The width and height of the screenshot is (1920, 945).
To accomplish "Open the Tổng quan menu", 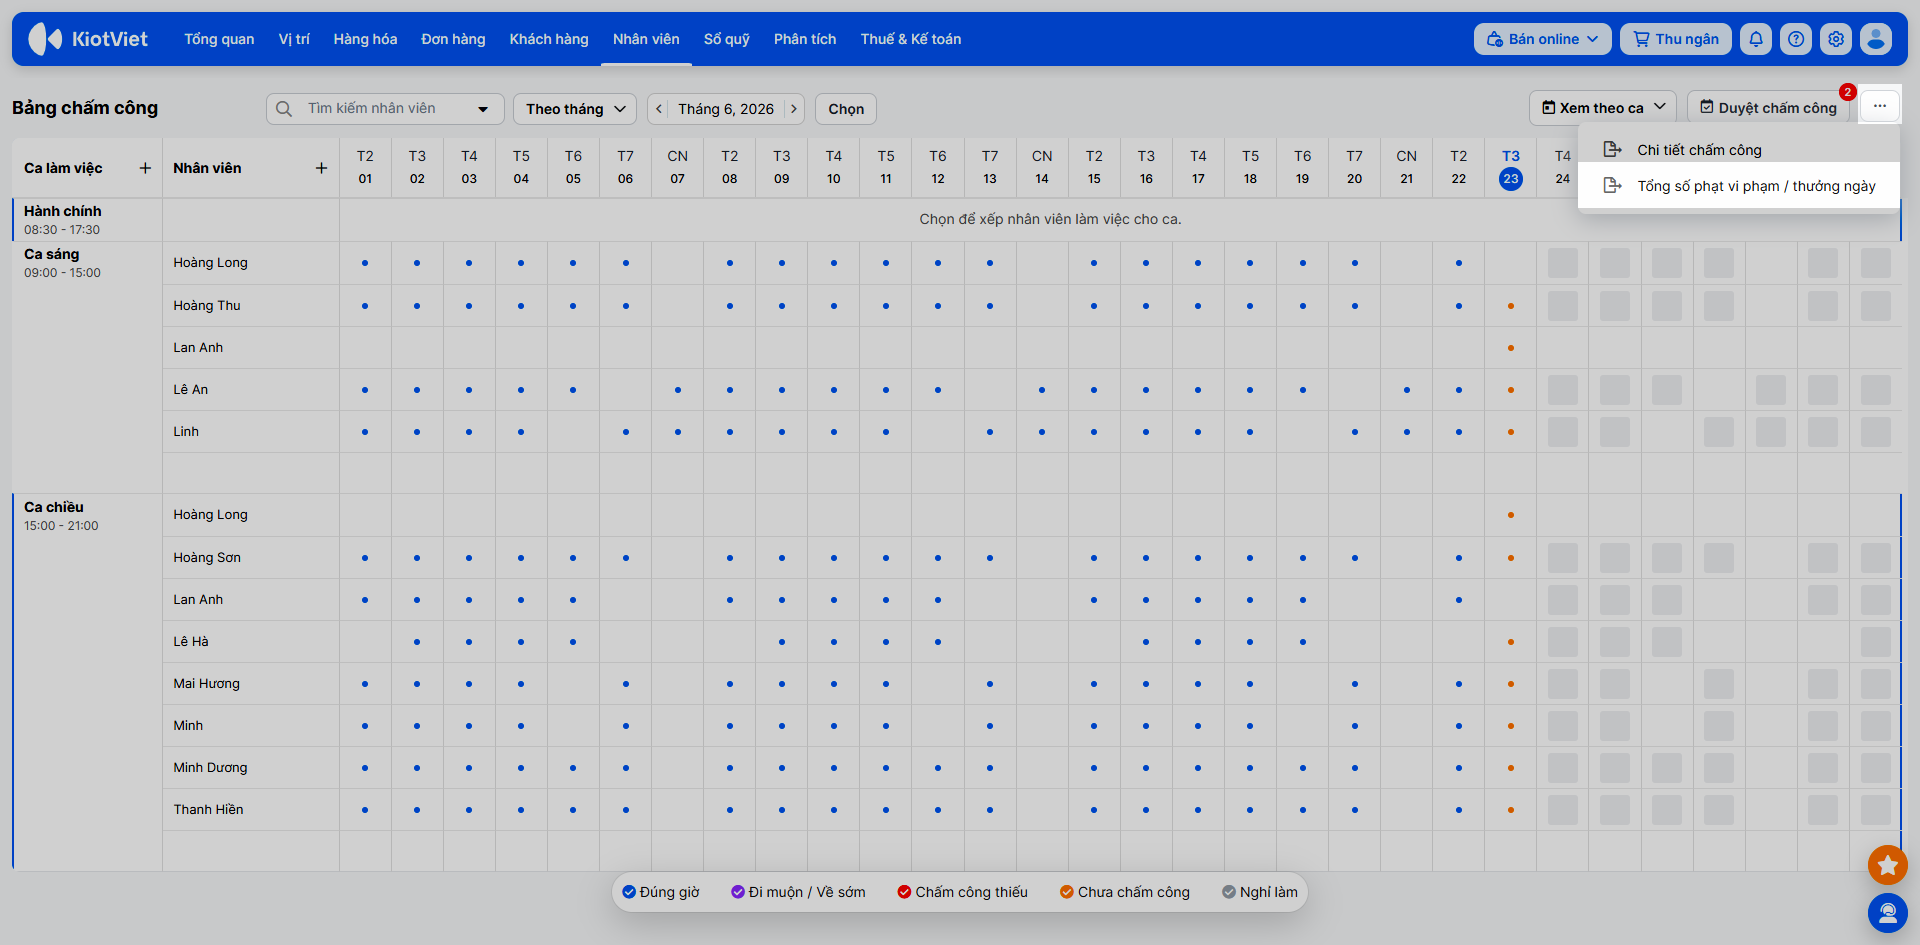I will [x=219, y=39].
